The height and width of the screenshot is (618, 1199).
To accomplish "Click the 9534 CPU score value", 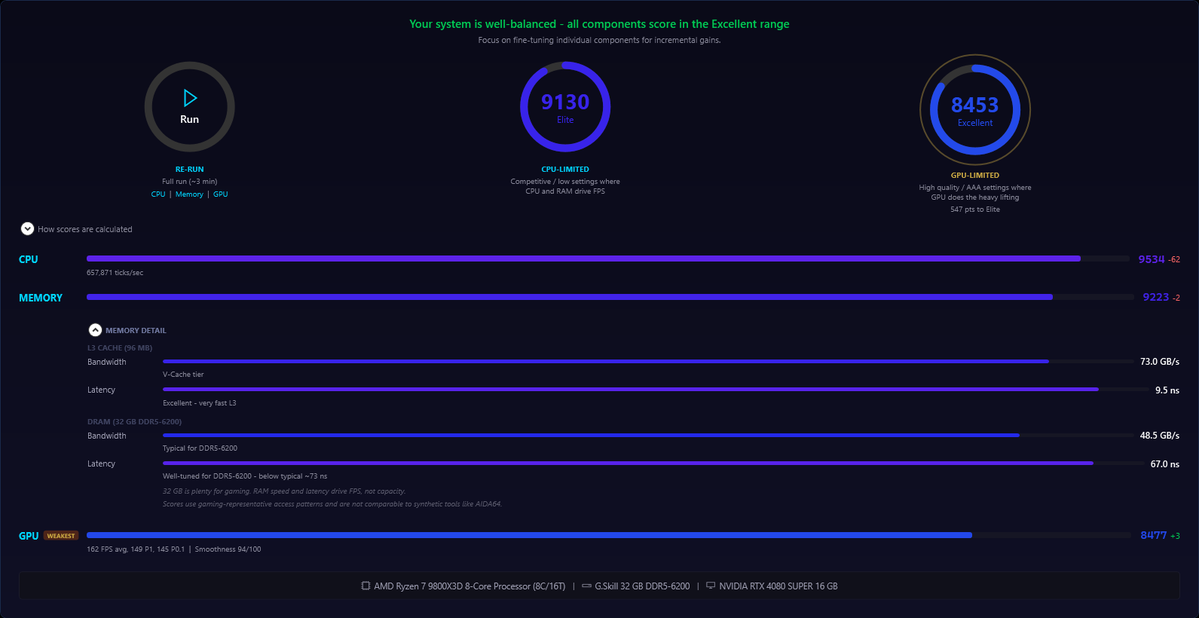I will pyautogui.click(x=1150, y=258).
